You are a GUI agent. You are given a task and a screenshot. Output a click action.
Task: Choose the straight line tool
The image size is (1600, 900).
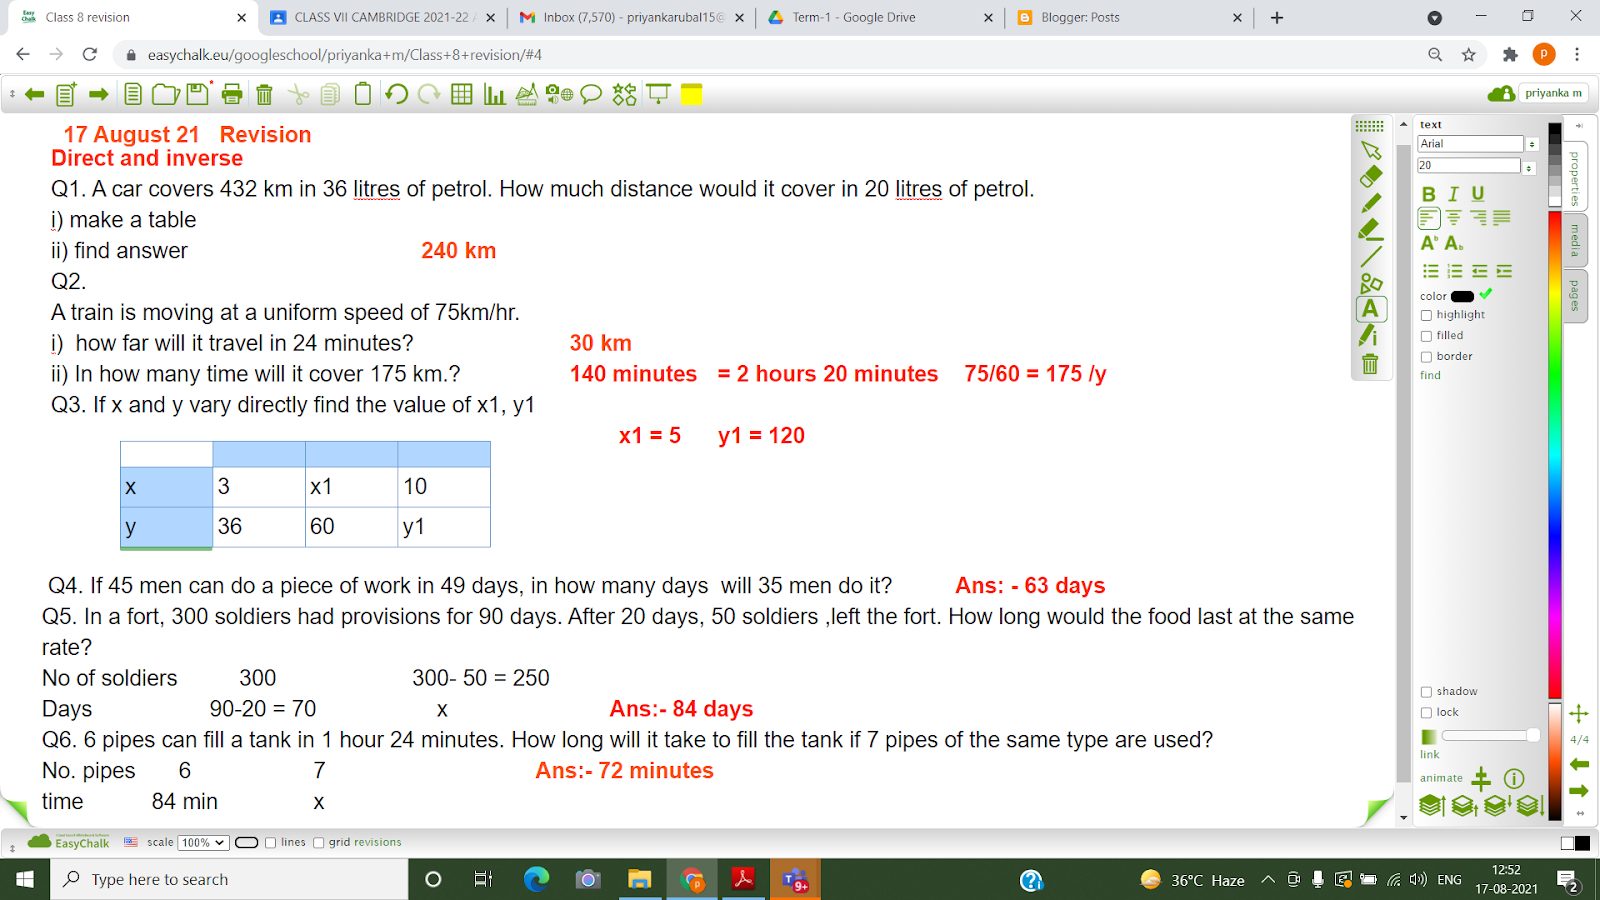coord(1371,256)
